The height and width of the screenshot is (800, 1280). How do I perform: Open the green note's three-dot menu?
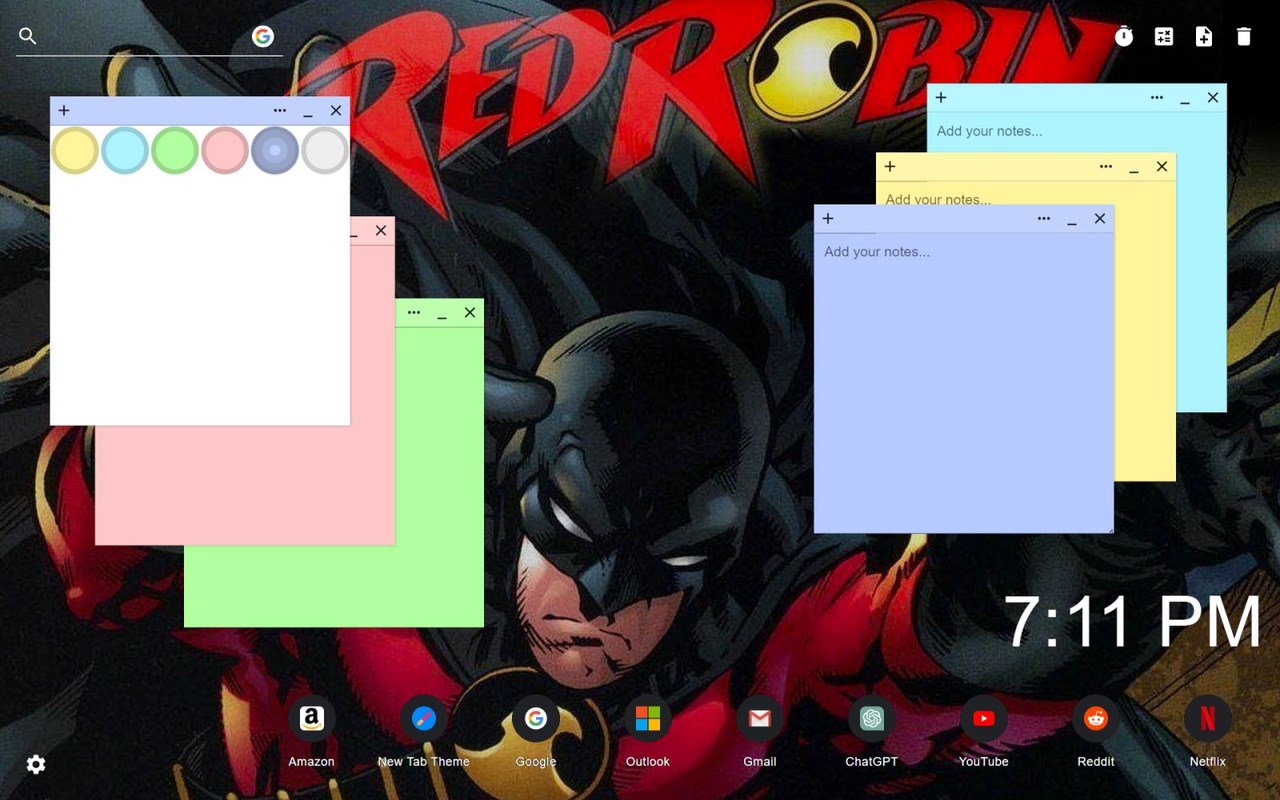click(x=414, y=313)
